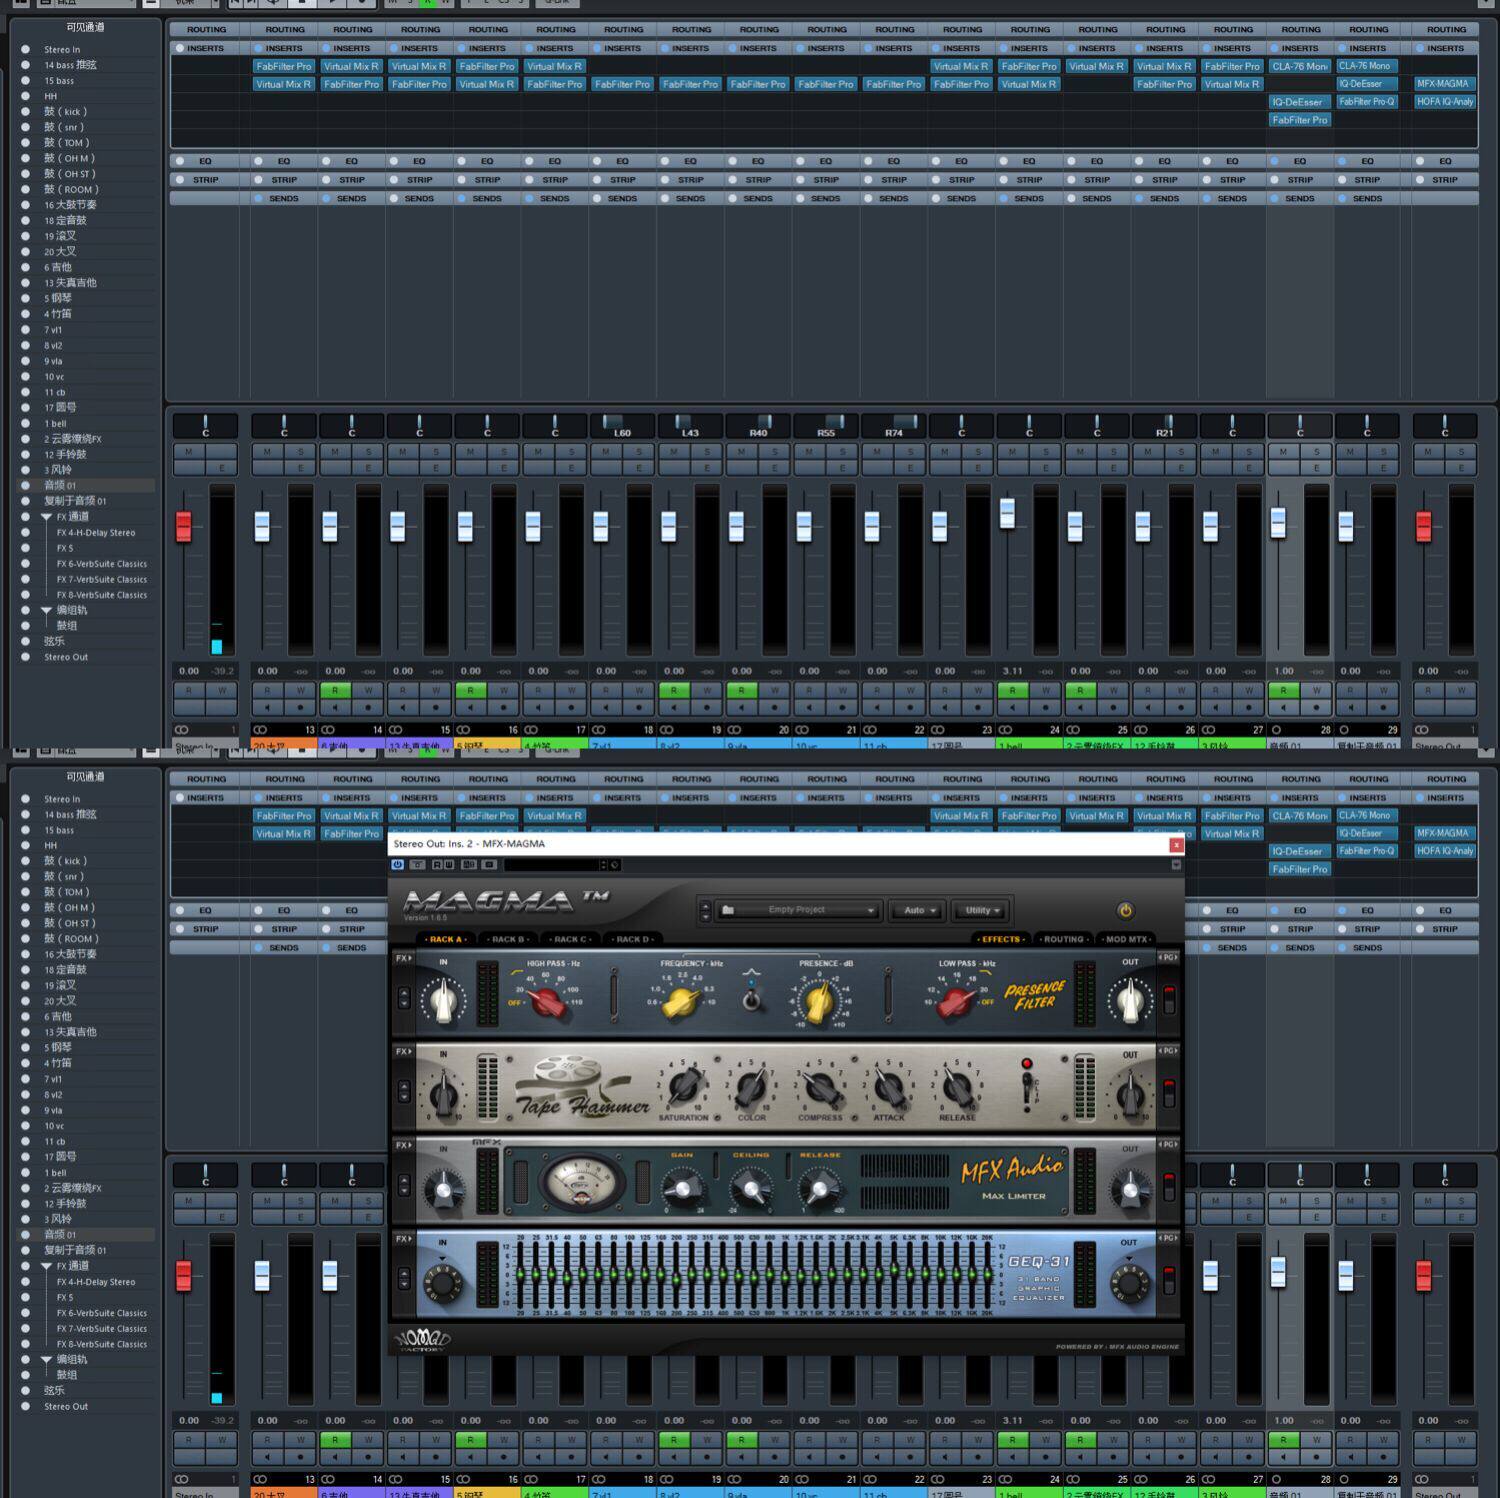Solo the mixer channel panned R55

[x=842, y=452]
